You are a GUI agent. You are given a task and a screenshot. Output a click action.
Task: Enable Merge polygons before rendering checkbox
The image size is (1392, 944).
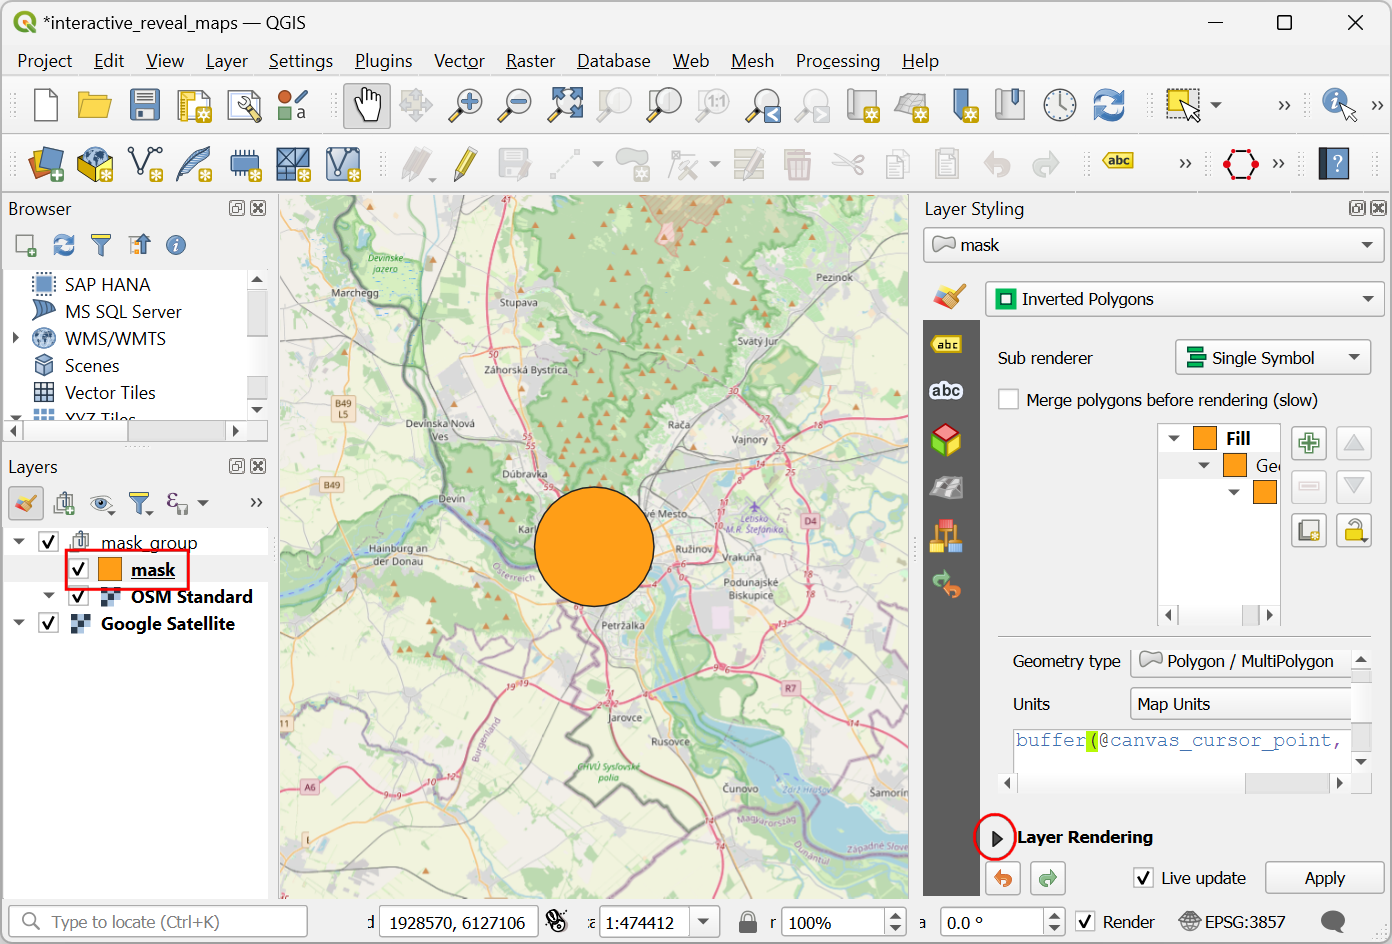1009,400
